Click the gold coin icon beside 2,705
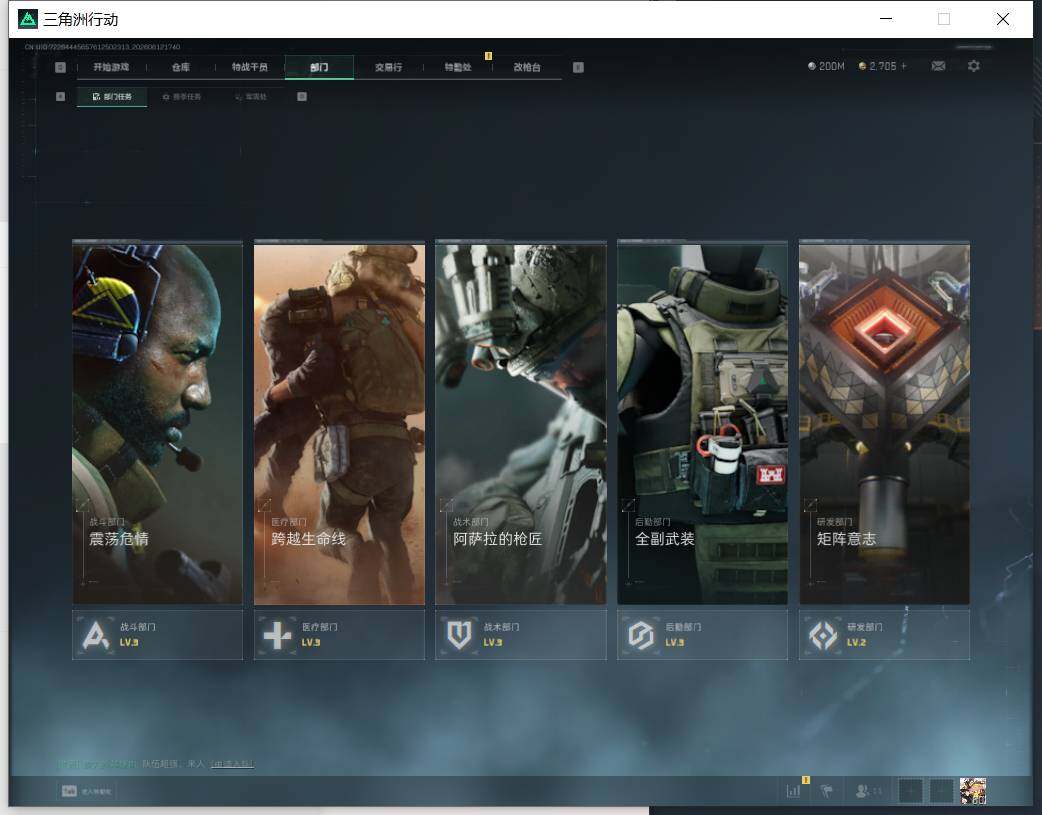Screen dimensions: 1042x815 tap(862, 66)
